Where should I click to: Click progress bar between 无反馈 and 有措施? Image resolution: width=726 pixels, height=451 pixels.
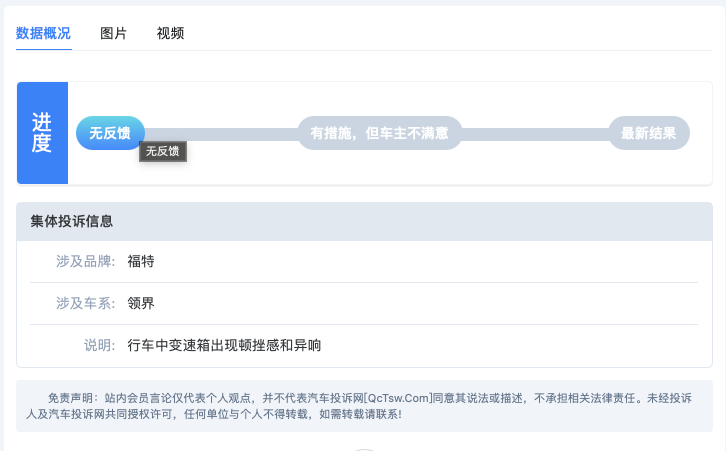[221, 134]
